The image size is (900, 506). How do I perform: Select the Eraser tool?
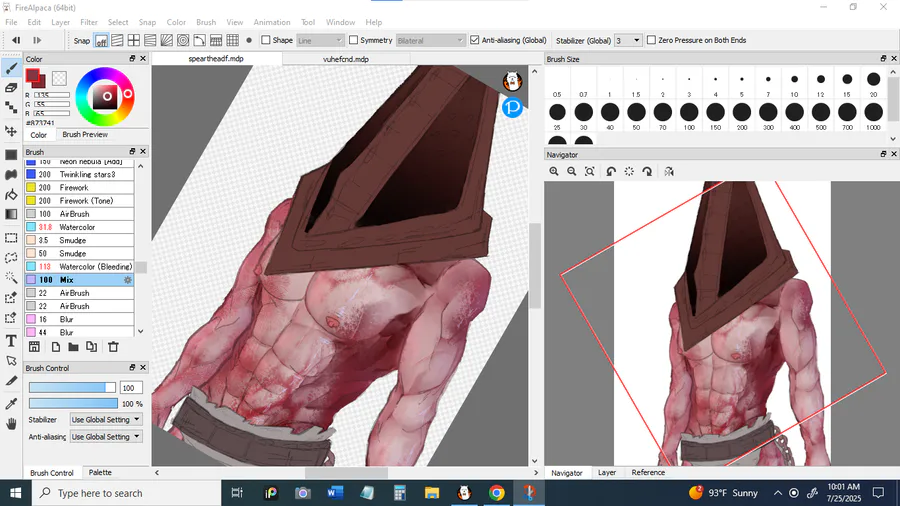click(11, 88)
